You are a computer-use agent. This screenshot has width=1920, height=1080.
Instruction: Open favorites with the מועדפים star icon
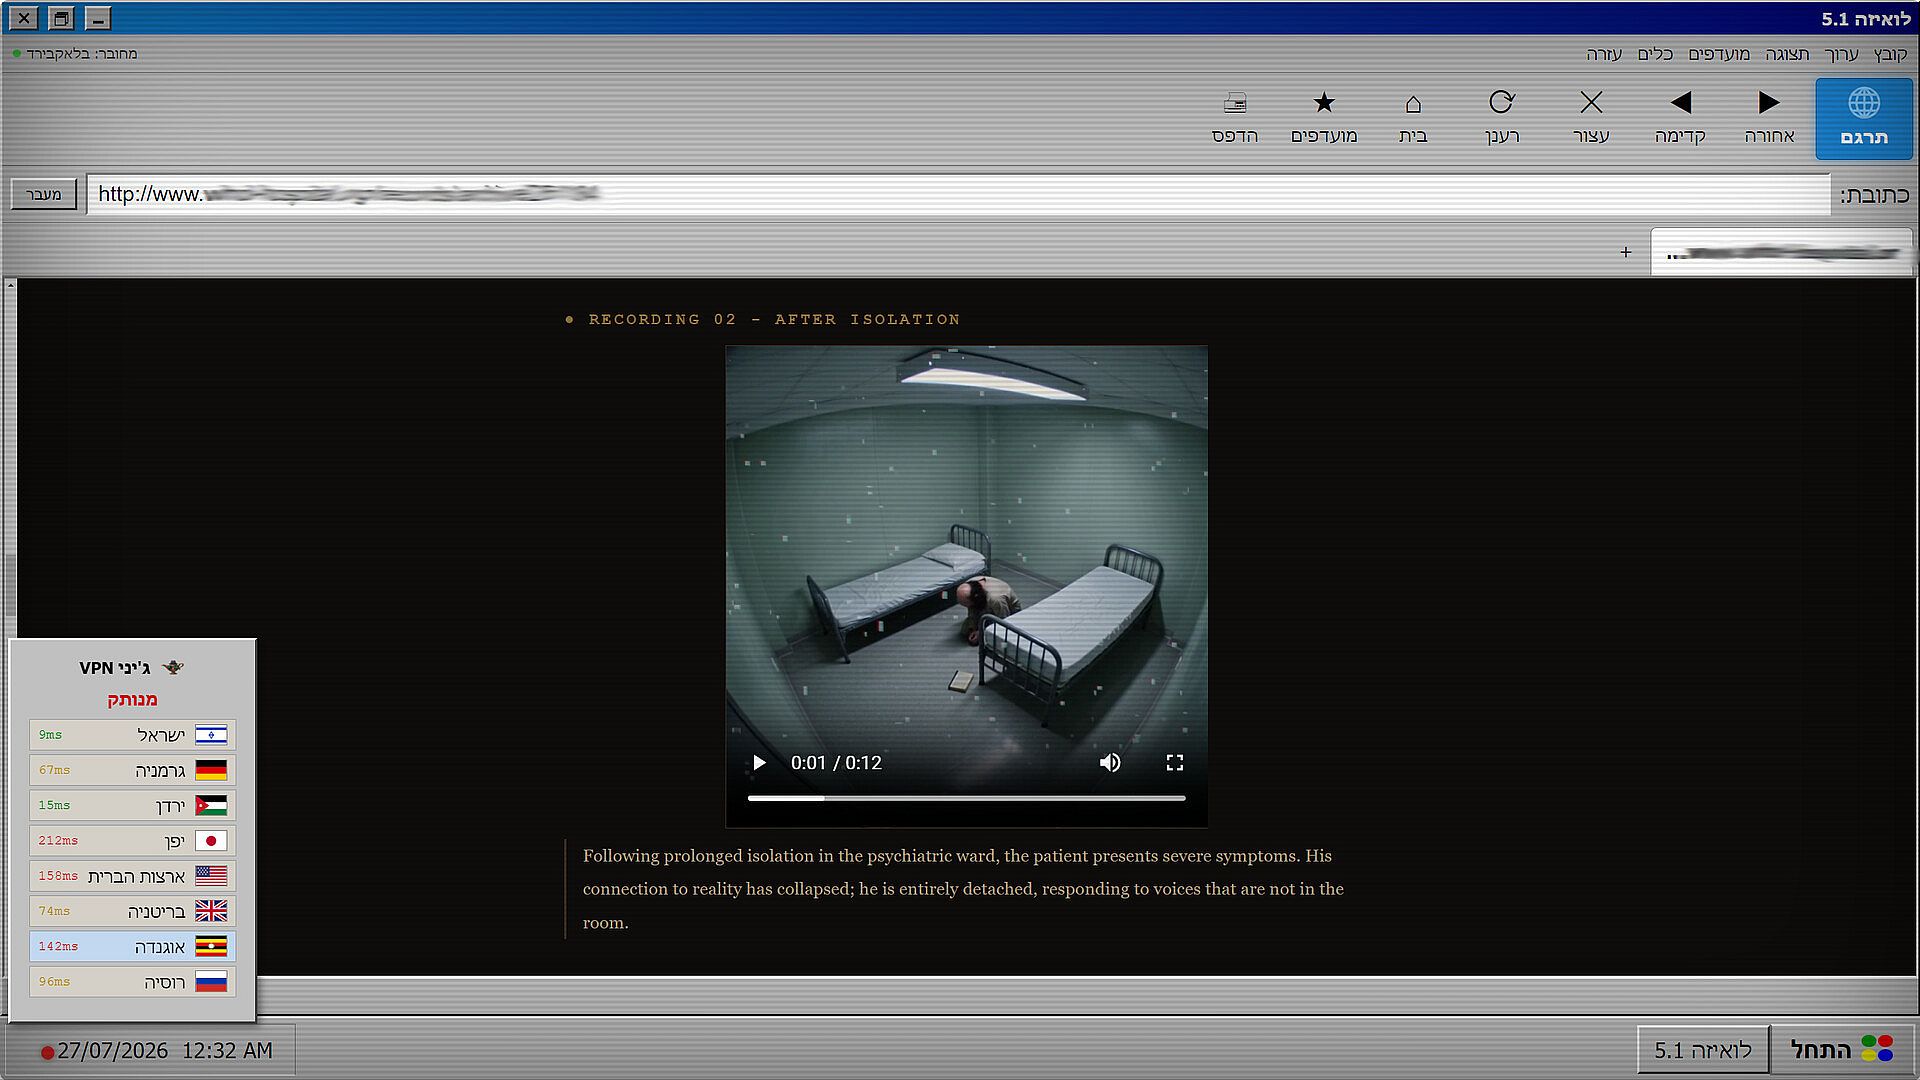pos(1324,118)
